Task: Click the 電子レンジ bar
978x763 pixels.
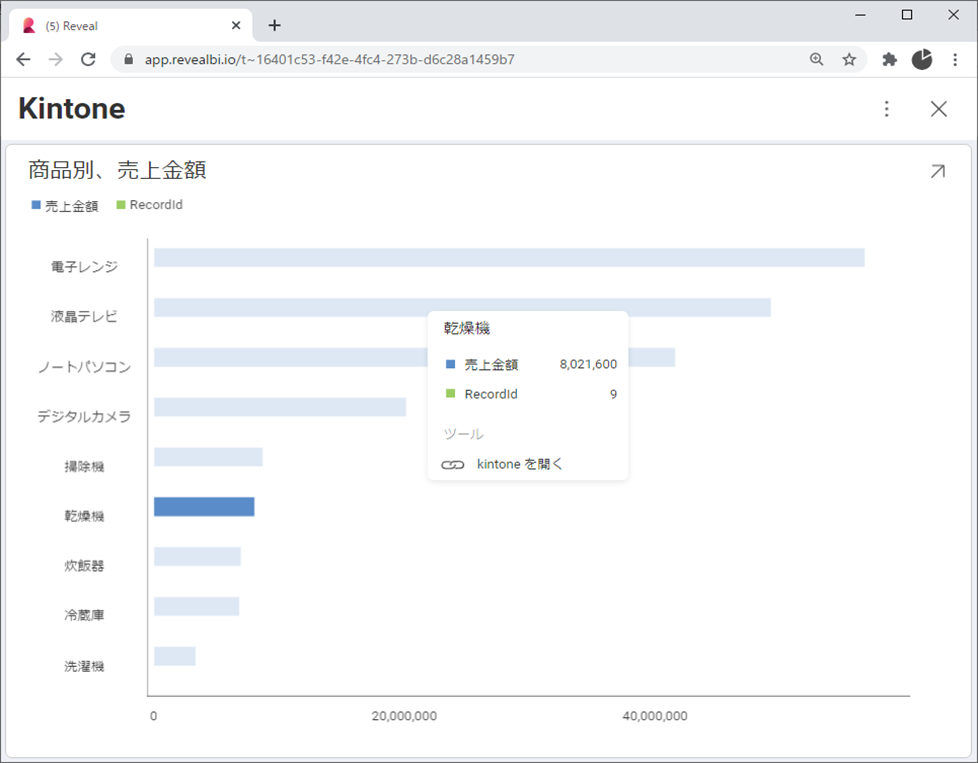Action: coord(509,258)
